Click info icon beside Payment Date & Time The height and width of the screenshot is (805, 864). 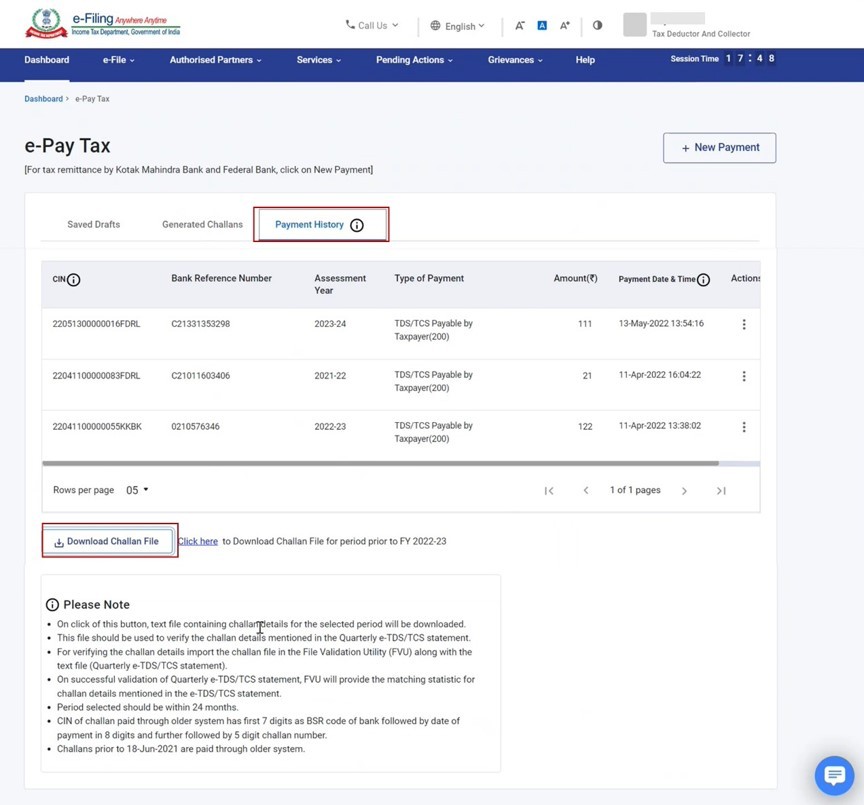(x=703, y=280)
